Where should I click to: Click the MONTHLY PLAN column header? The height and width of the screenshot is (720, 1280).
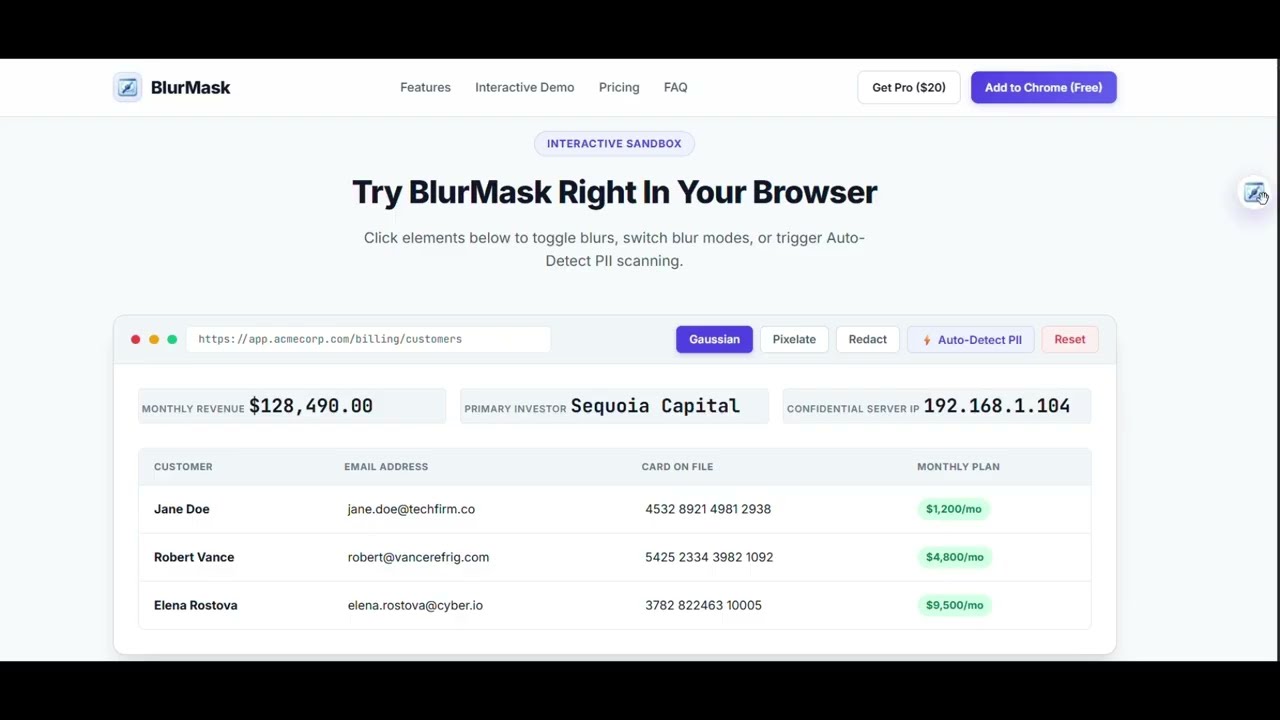[x=958, y=466]
